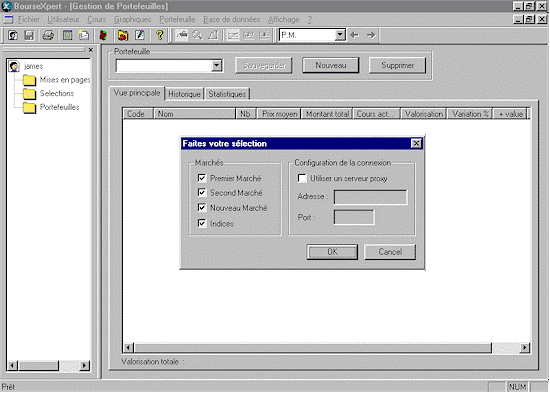Click the quotes table toolbar icon

coord(67,35)
